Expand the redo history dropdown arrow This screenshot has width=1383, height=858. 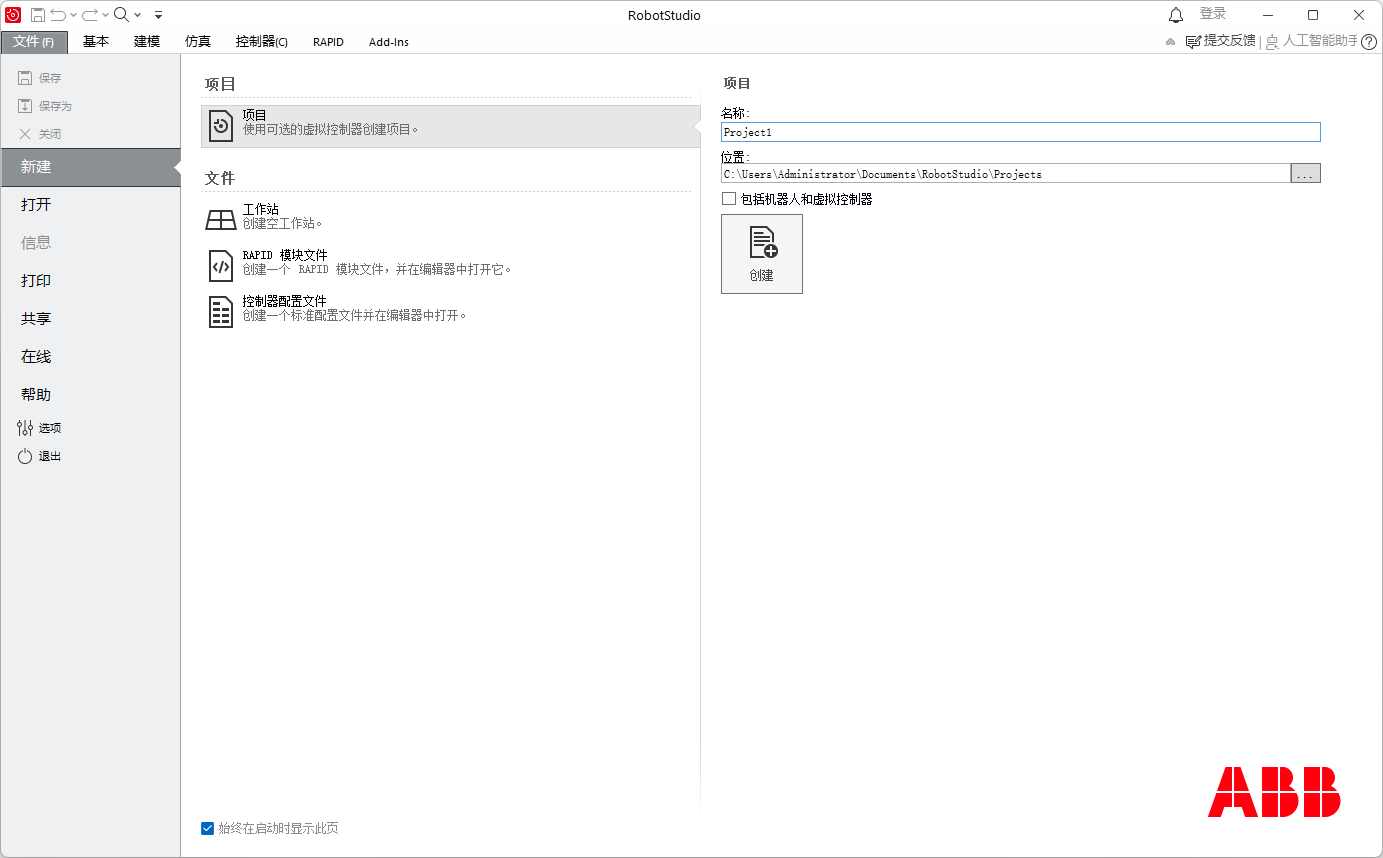(105, 15)
